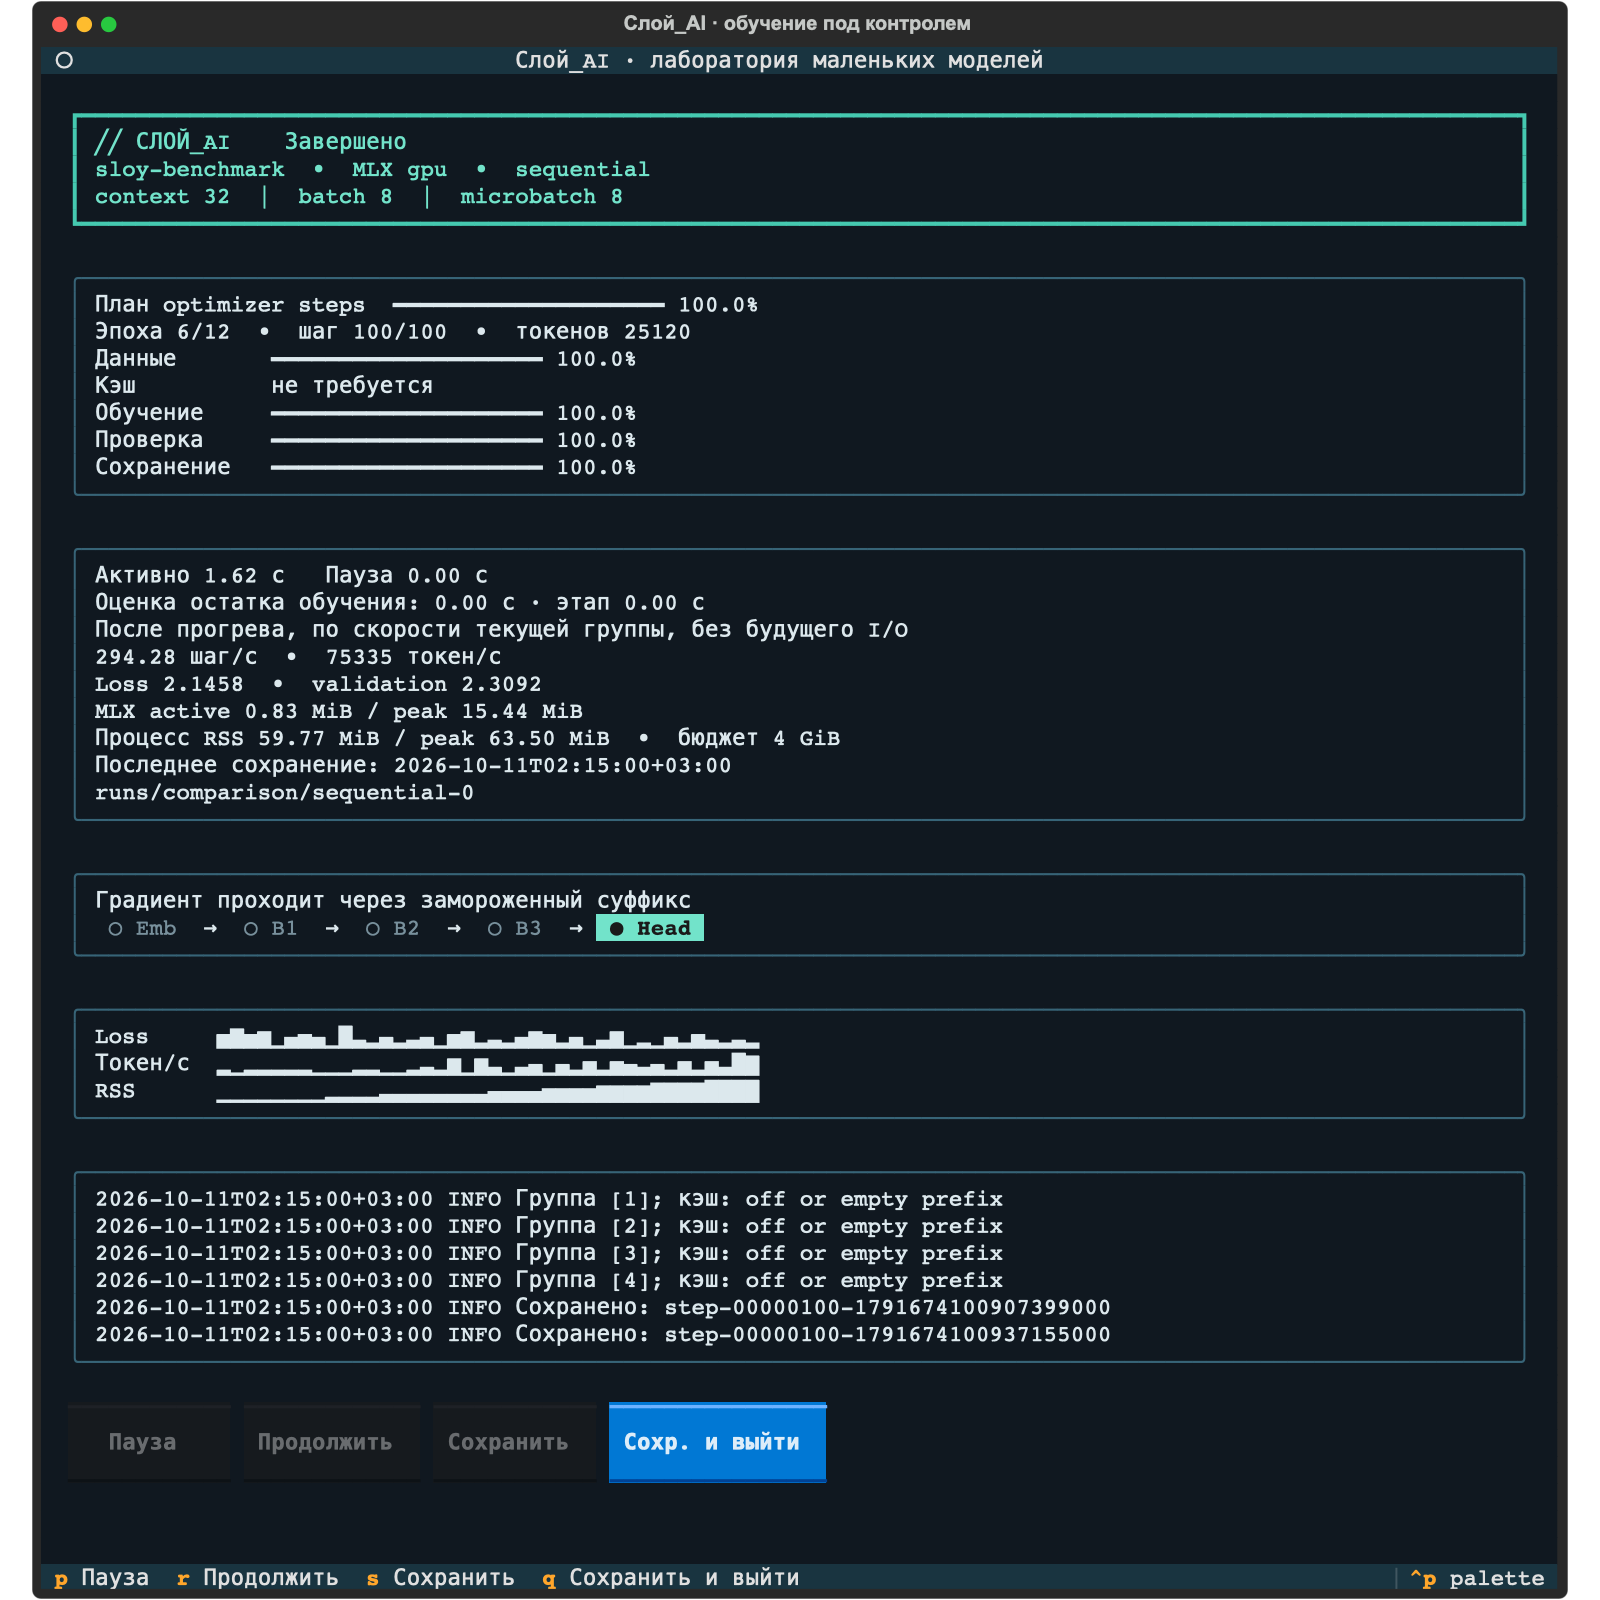The width and height of the screenshot is (1600, 1600).
Task: Click 'токенов 25120' text
Action: (x=603, y=332)
